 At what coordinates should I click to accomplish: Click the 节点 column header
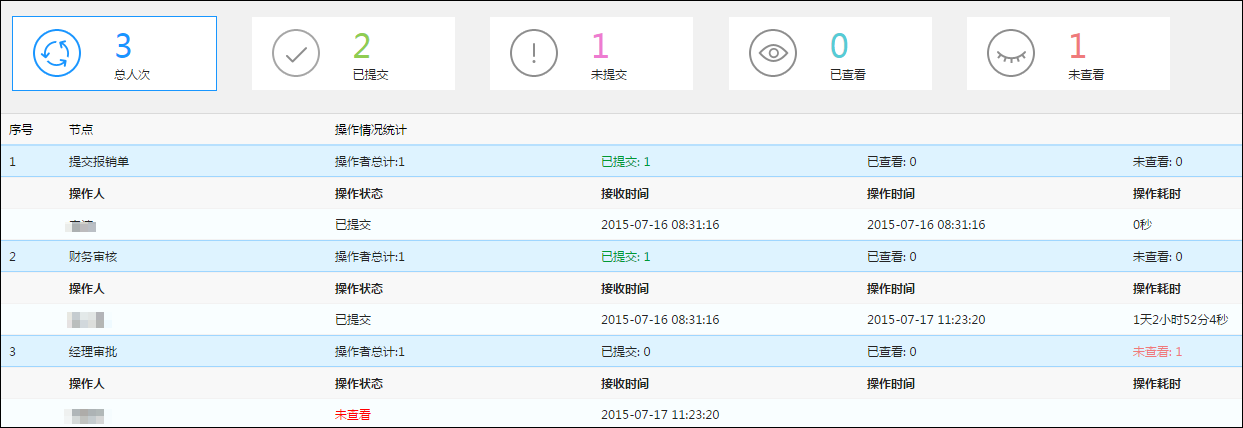tap(81, 130)
